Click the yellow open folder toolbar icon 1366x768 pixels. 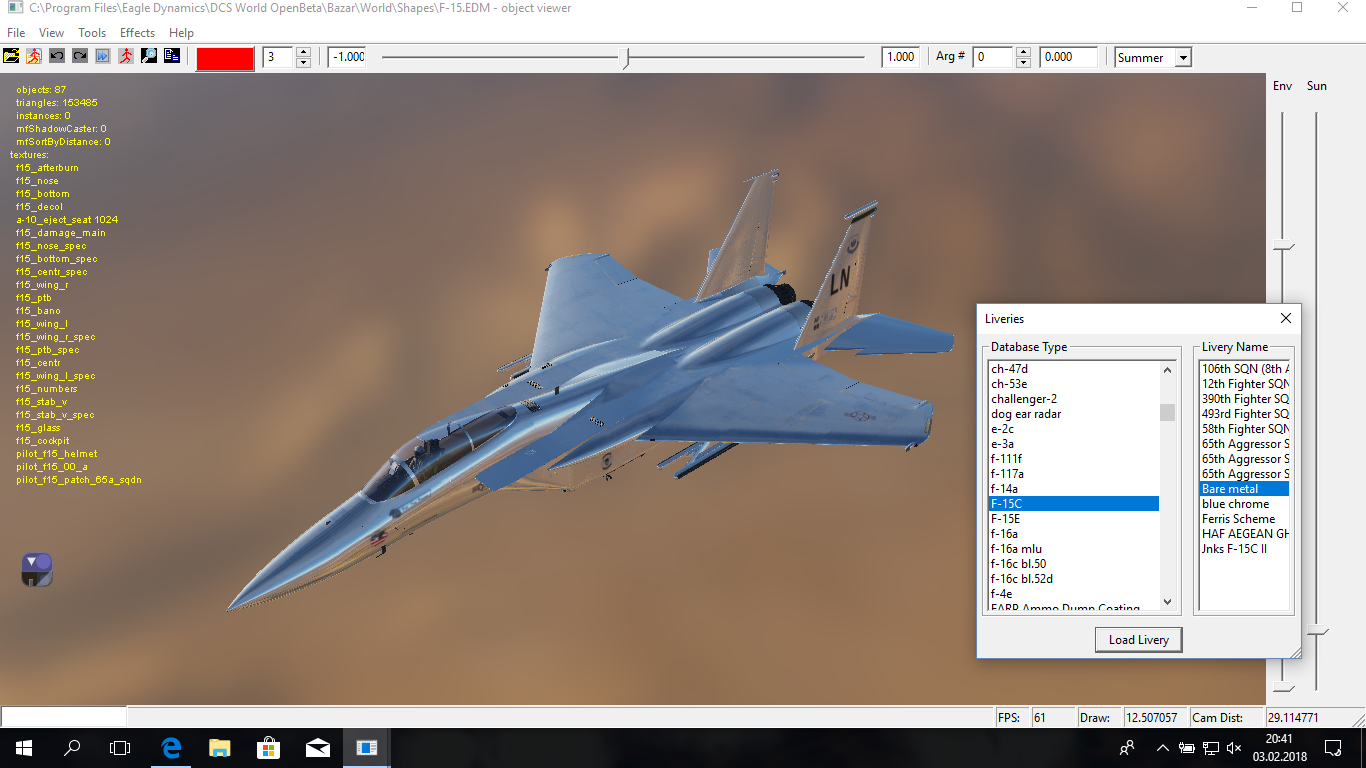pos(11,56)
